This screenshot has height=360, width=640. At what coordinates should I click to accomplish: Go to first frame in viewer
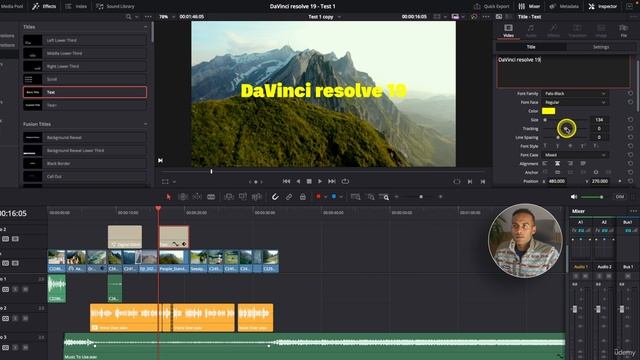287,181
